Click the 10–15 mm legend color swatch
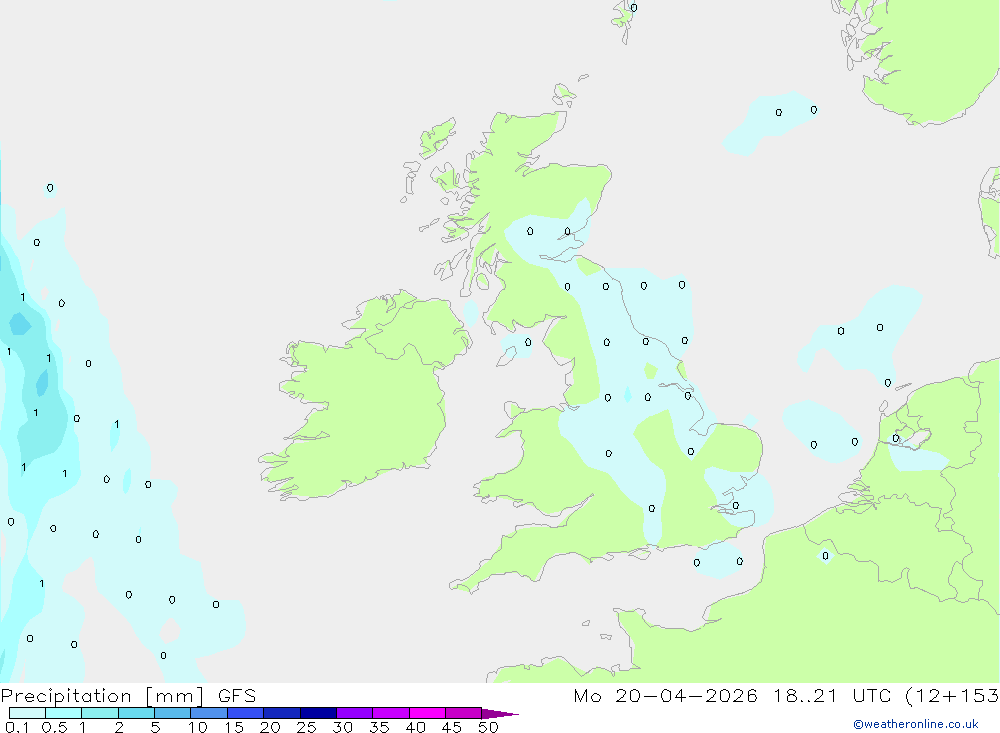Image resolution: width=1000 pixels, height=733 pixels. pyautogui.click(x=209, y=713)
